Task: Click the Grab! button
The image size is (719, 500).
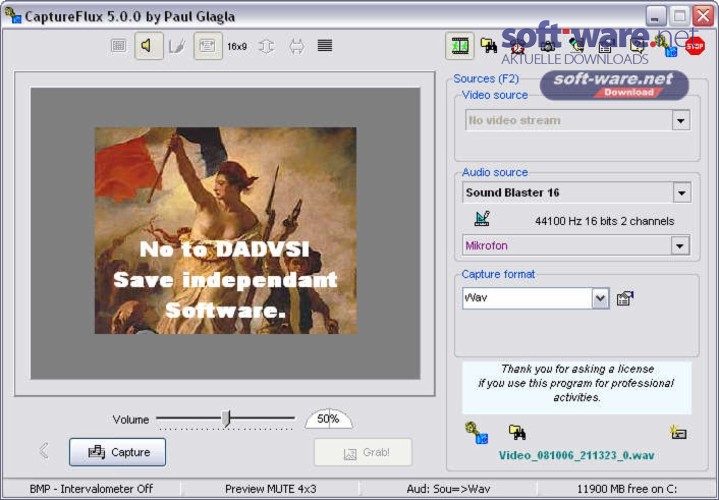Action: point(363,453)
